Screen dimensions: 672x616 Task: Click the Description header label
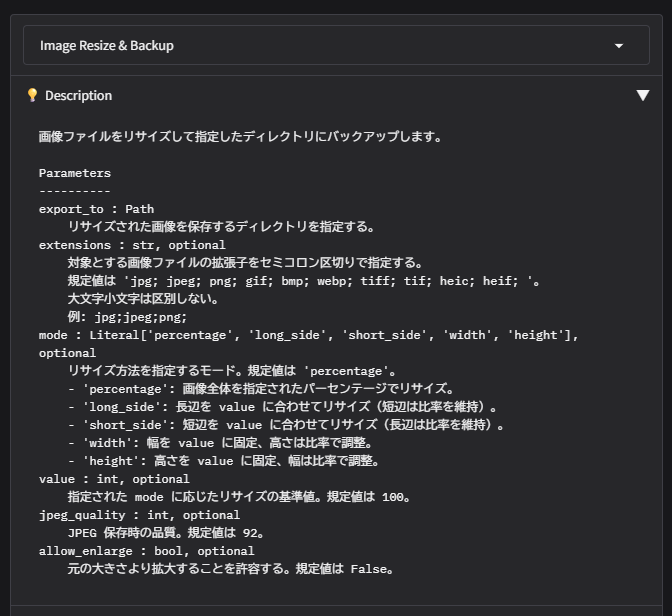point(78,96)
